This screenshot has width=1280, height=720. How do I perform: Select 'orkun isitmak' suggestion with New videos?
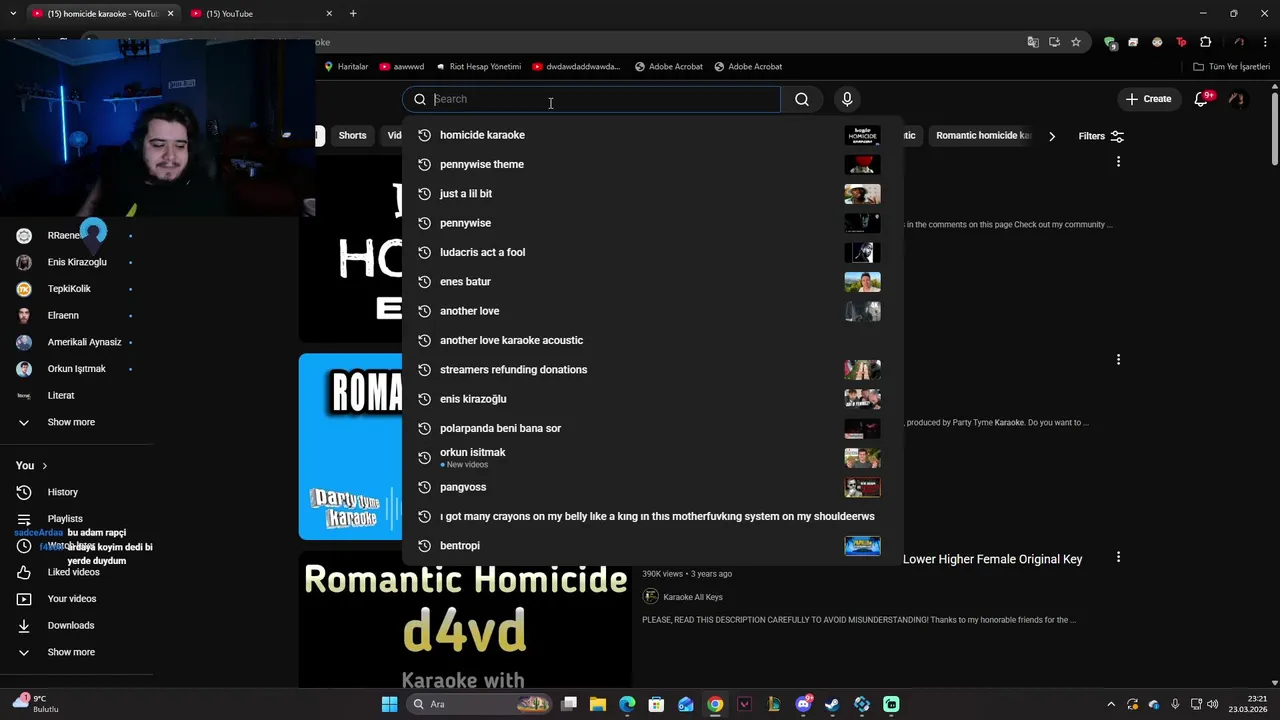(x=652, y=458)
